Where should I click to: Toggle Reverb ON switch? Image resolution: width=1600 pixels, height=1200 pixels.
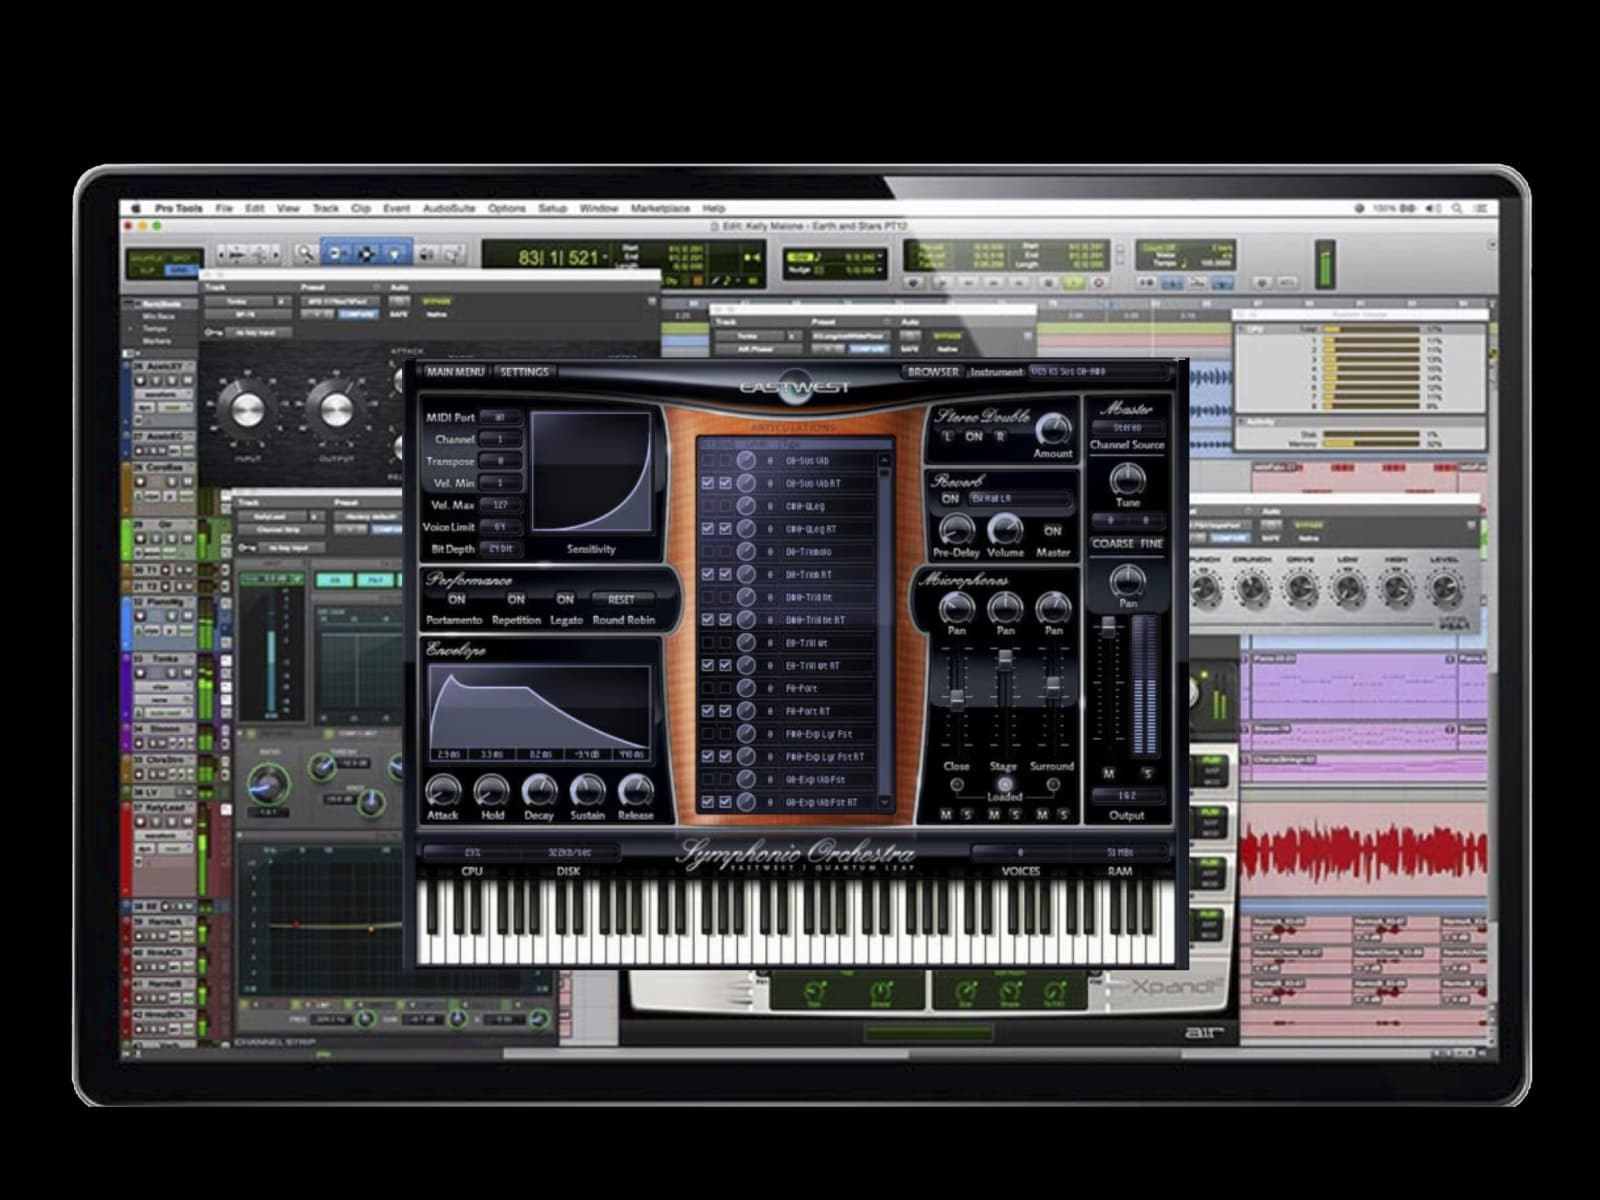[950, 498]
